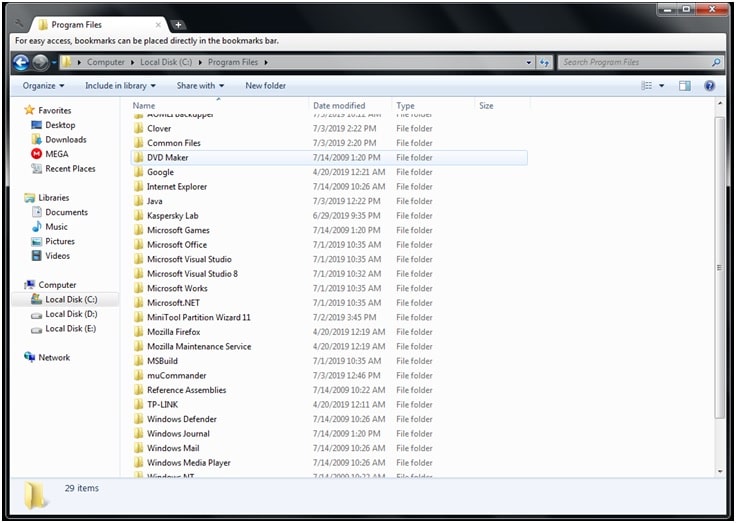Select the Mozilla Firefox folder
This screenshot has width=736, height=523.
tap(329, 332)
